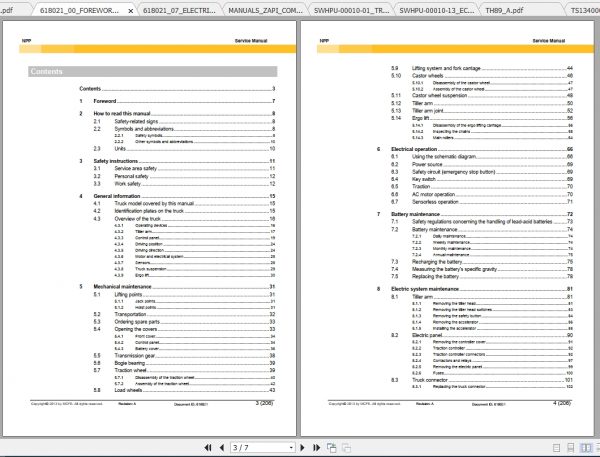Click 'Safety circuit (emergency stop button)' entry
The image size is (600, 457).
point(482,172)
